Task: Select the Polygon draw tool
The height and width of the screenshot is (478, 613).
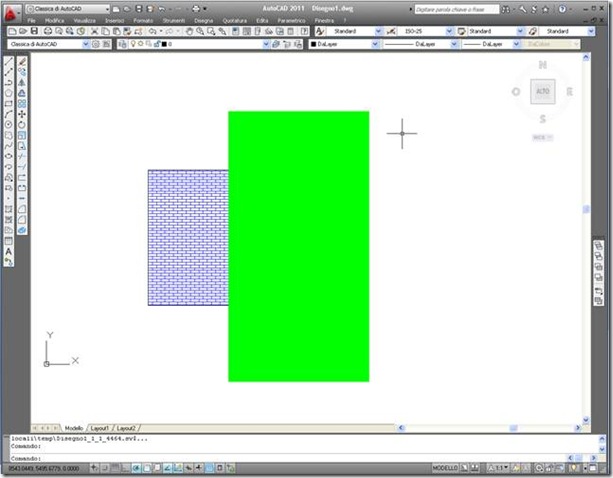Action: (x=9, y=93)
